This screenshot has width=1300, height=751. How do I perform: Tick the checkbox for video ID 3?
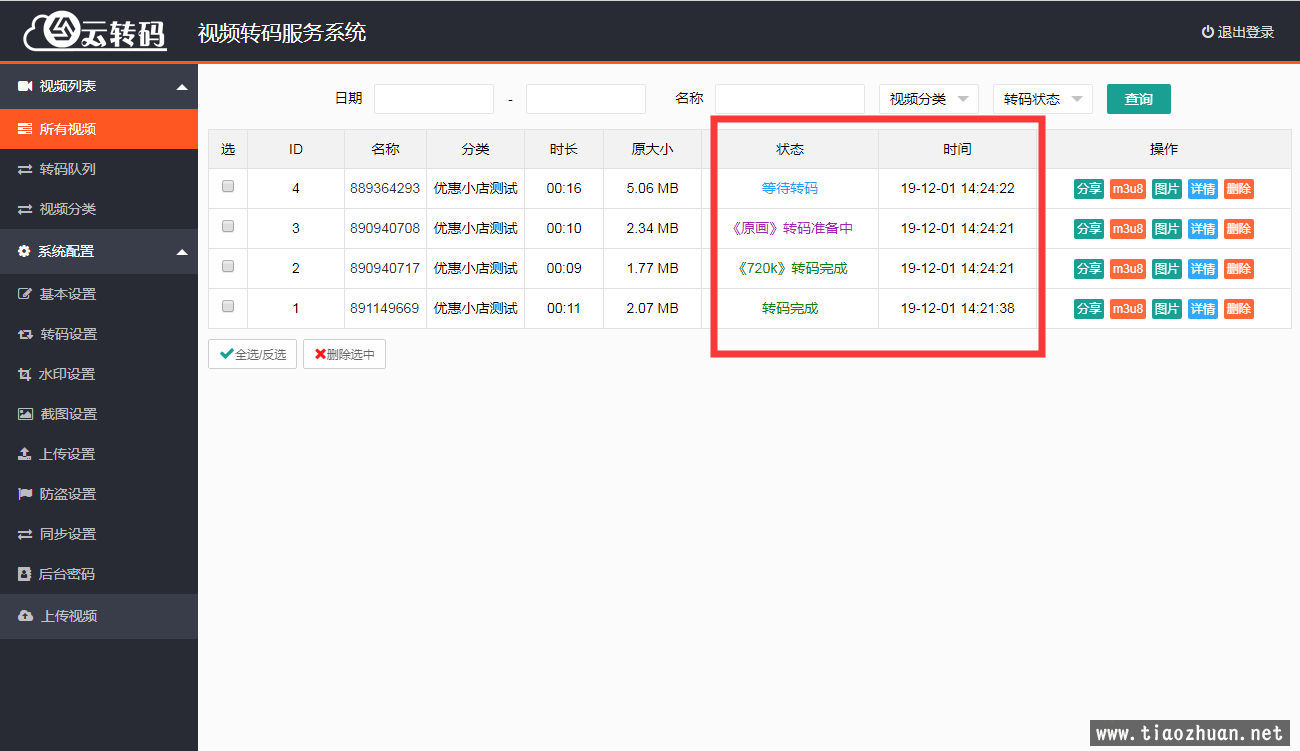tap(228, 226)
